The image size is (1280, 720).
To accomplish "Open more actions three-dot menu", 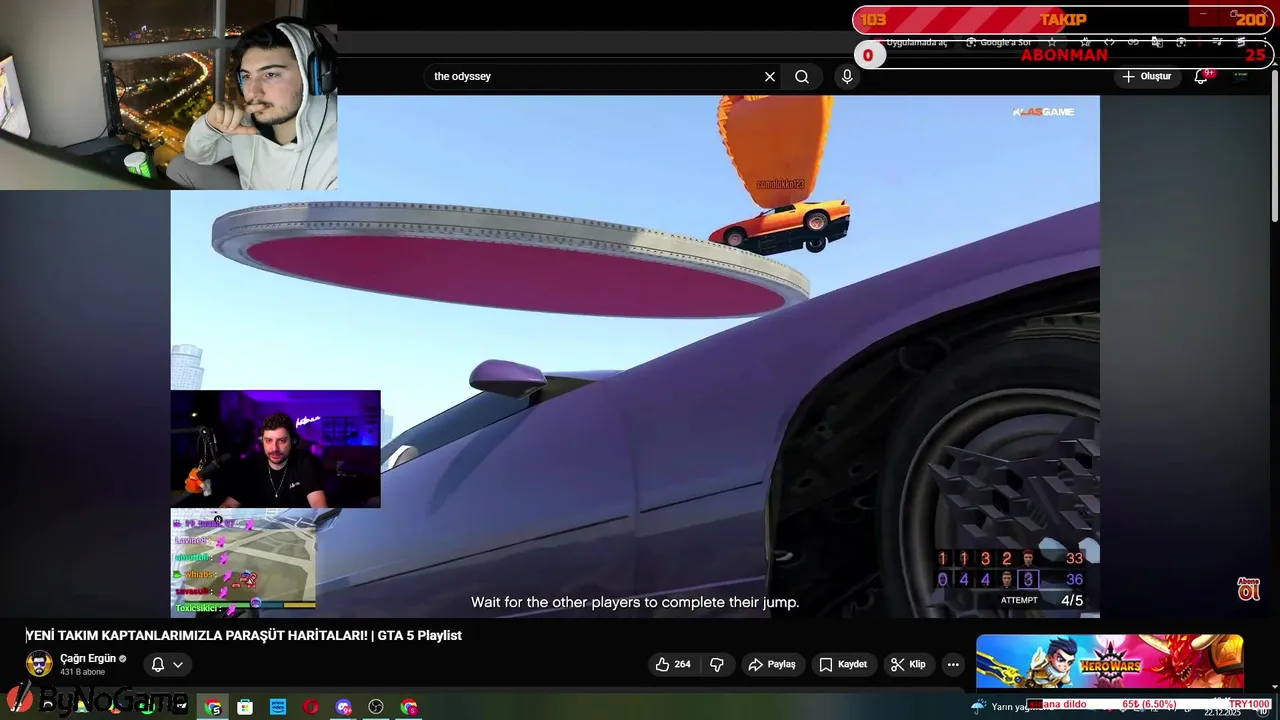I will click(x=953, y=664).
